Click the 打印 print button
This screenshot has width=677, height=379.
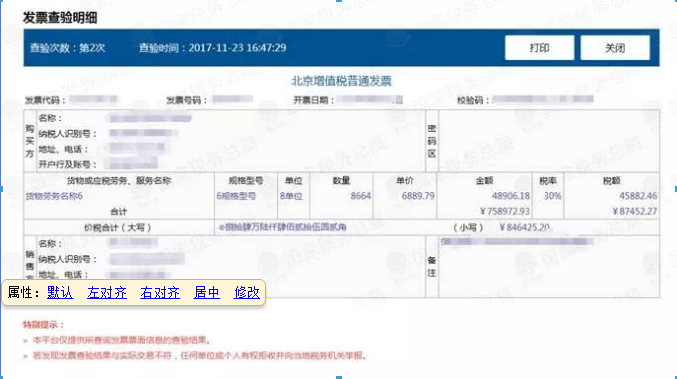point(539,48)
